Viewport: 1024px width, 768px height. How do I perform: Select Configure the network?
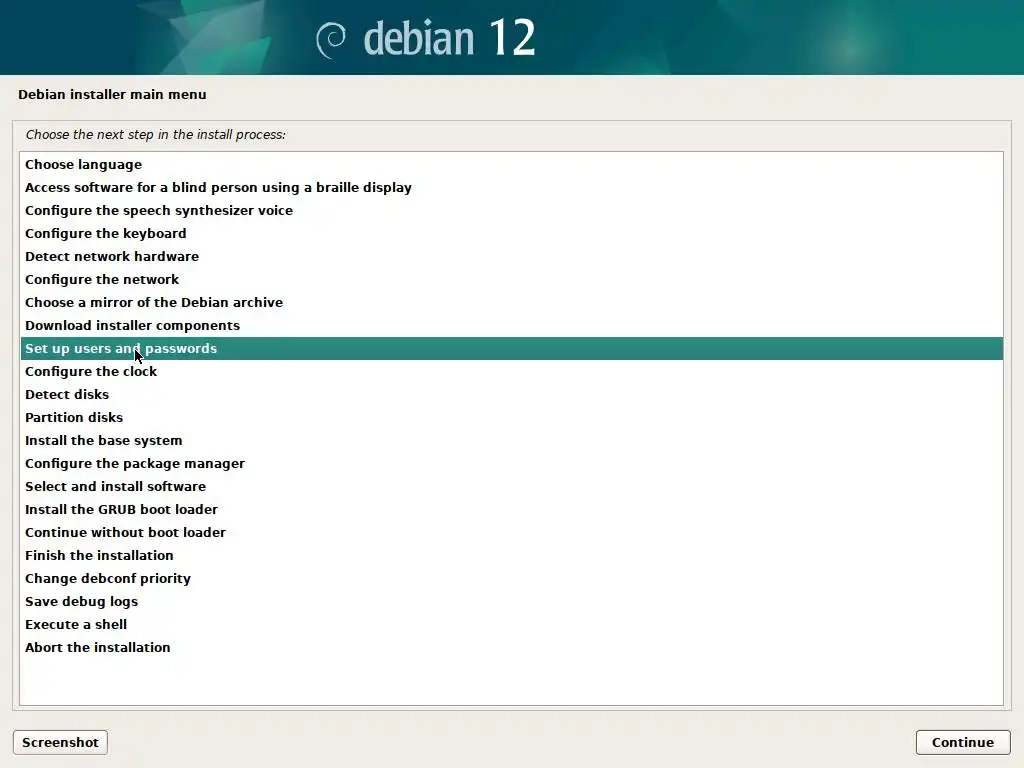[x=511, y=280]
